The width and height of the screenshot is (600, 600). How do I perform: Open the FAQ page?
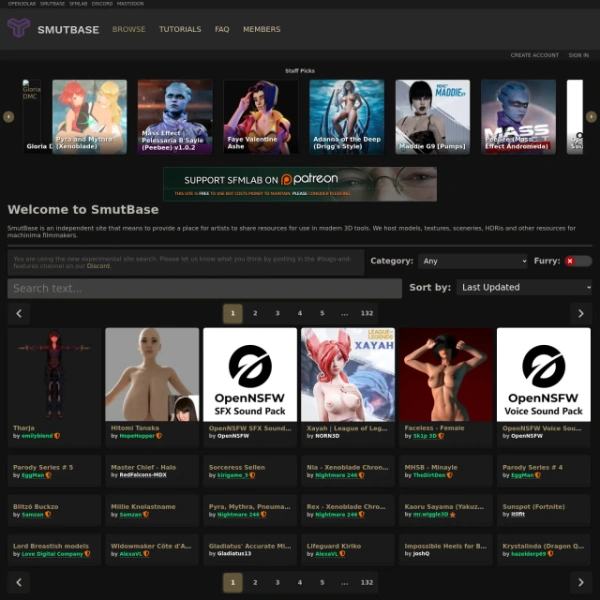click(222, 29)
